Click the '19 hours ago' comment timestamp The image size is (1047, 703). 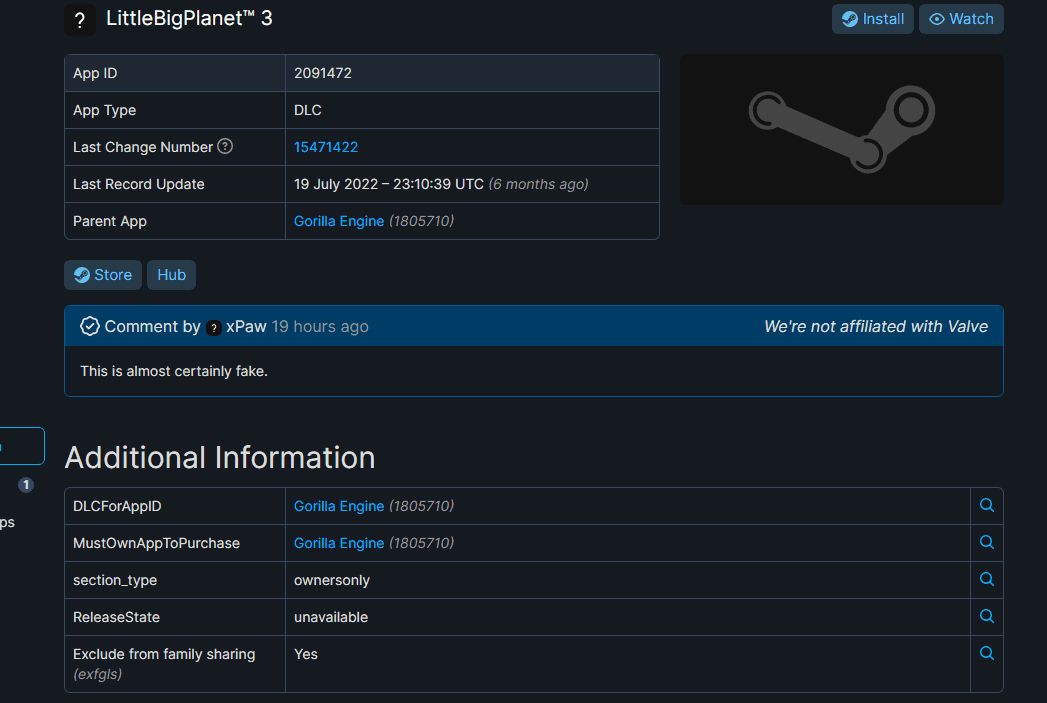320,326
